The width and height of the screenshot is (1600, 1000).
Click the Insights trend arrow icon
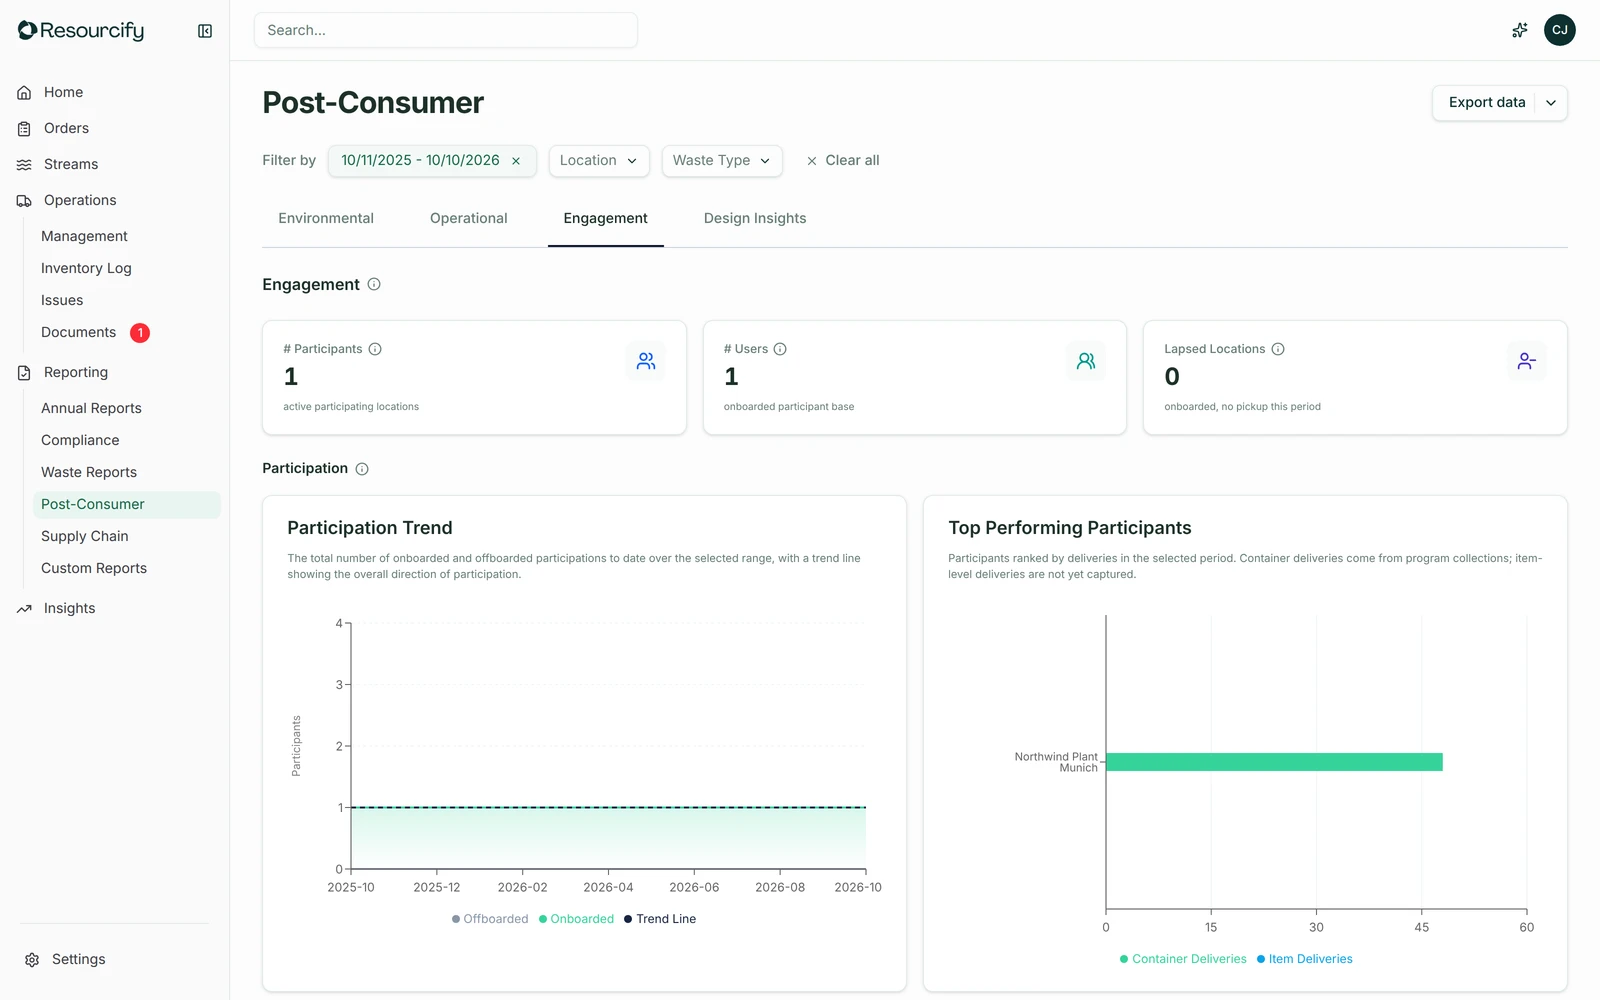(24, 608)
